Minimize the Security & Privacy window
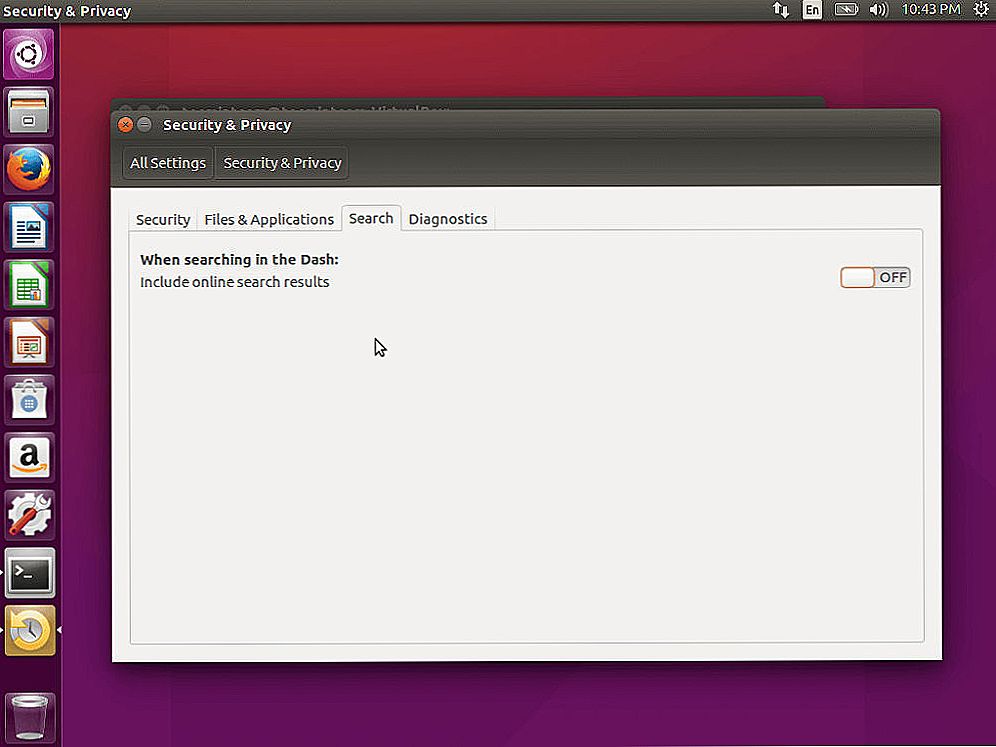This screenshot has height=747, width=996. click(x=145, y=124)
